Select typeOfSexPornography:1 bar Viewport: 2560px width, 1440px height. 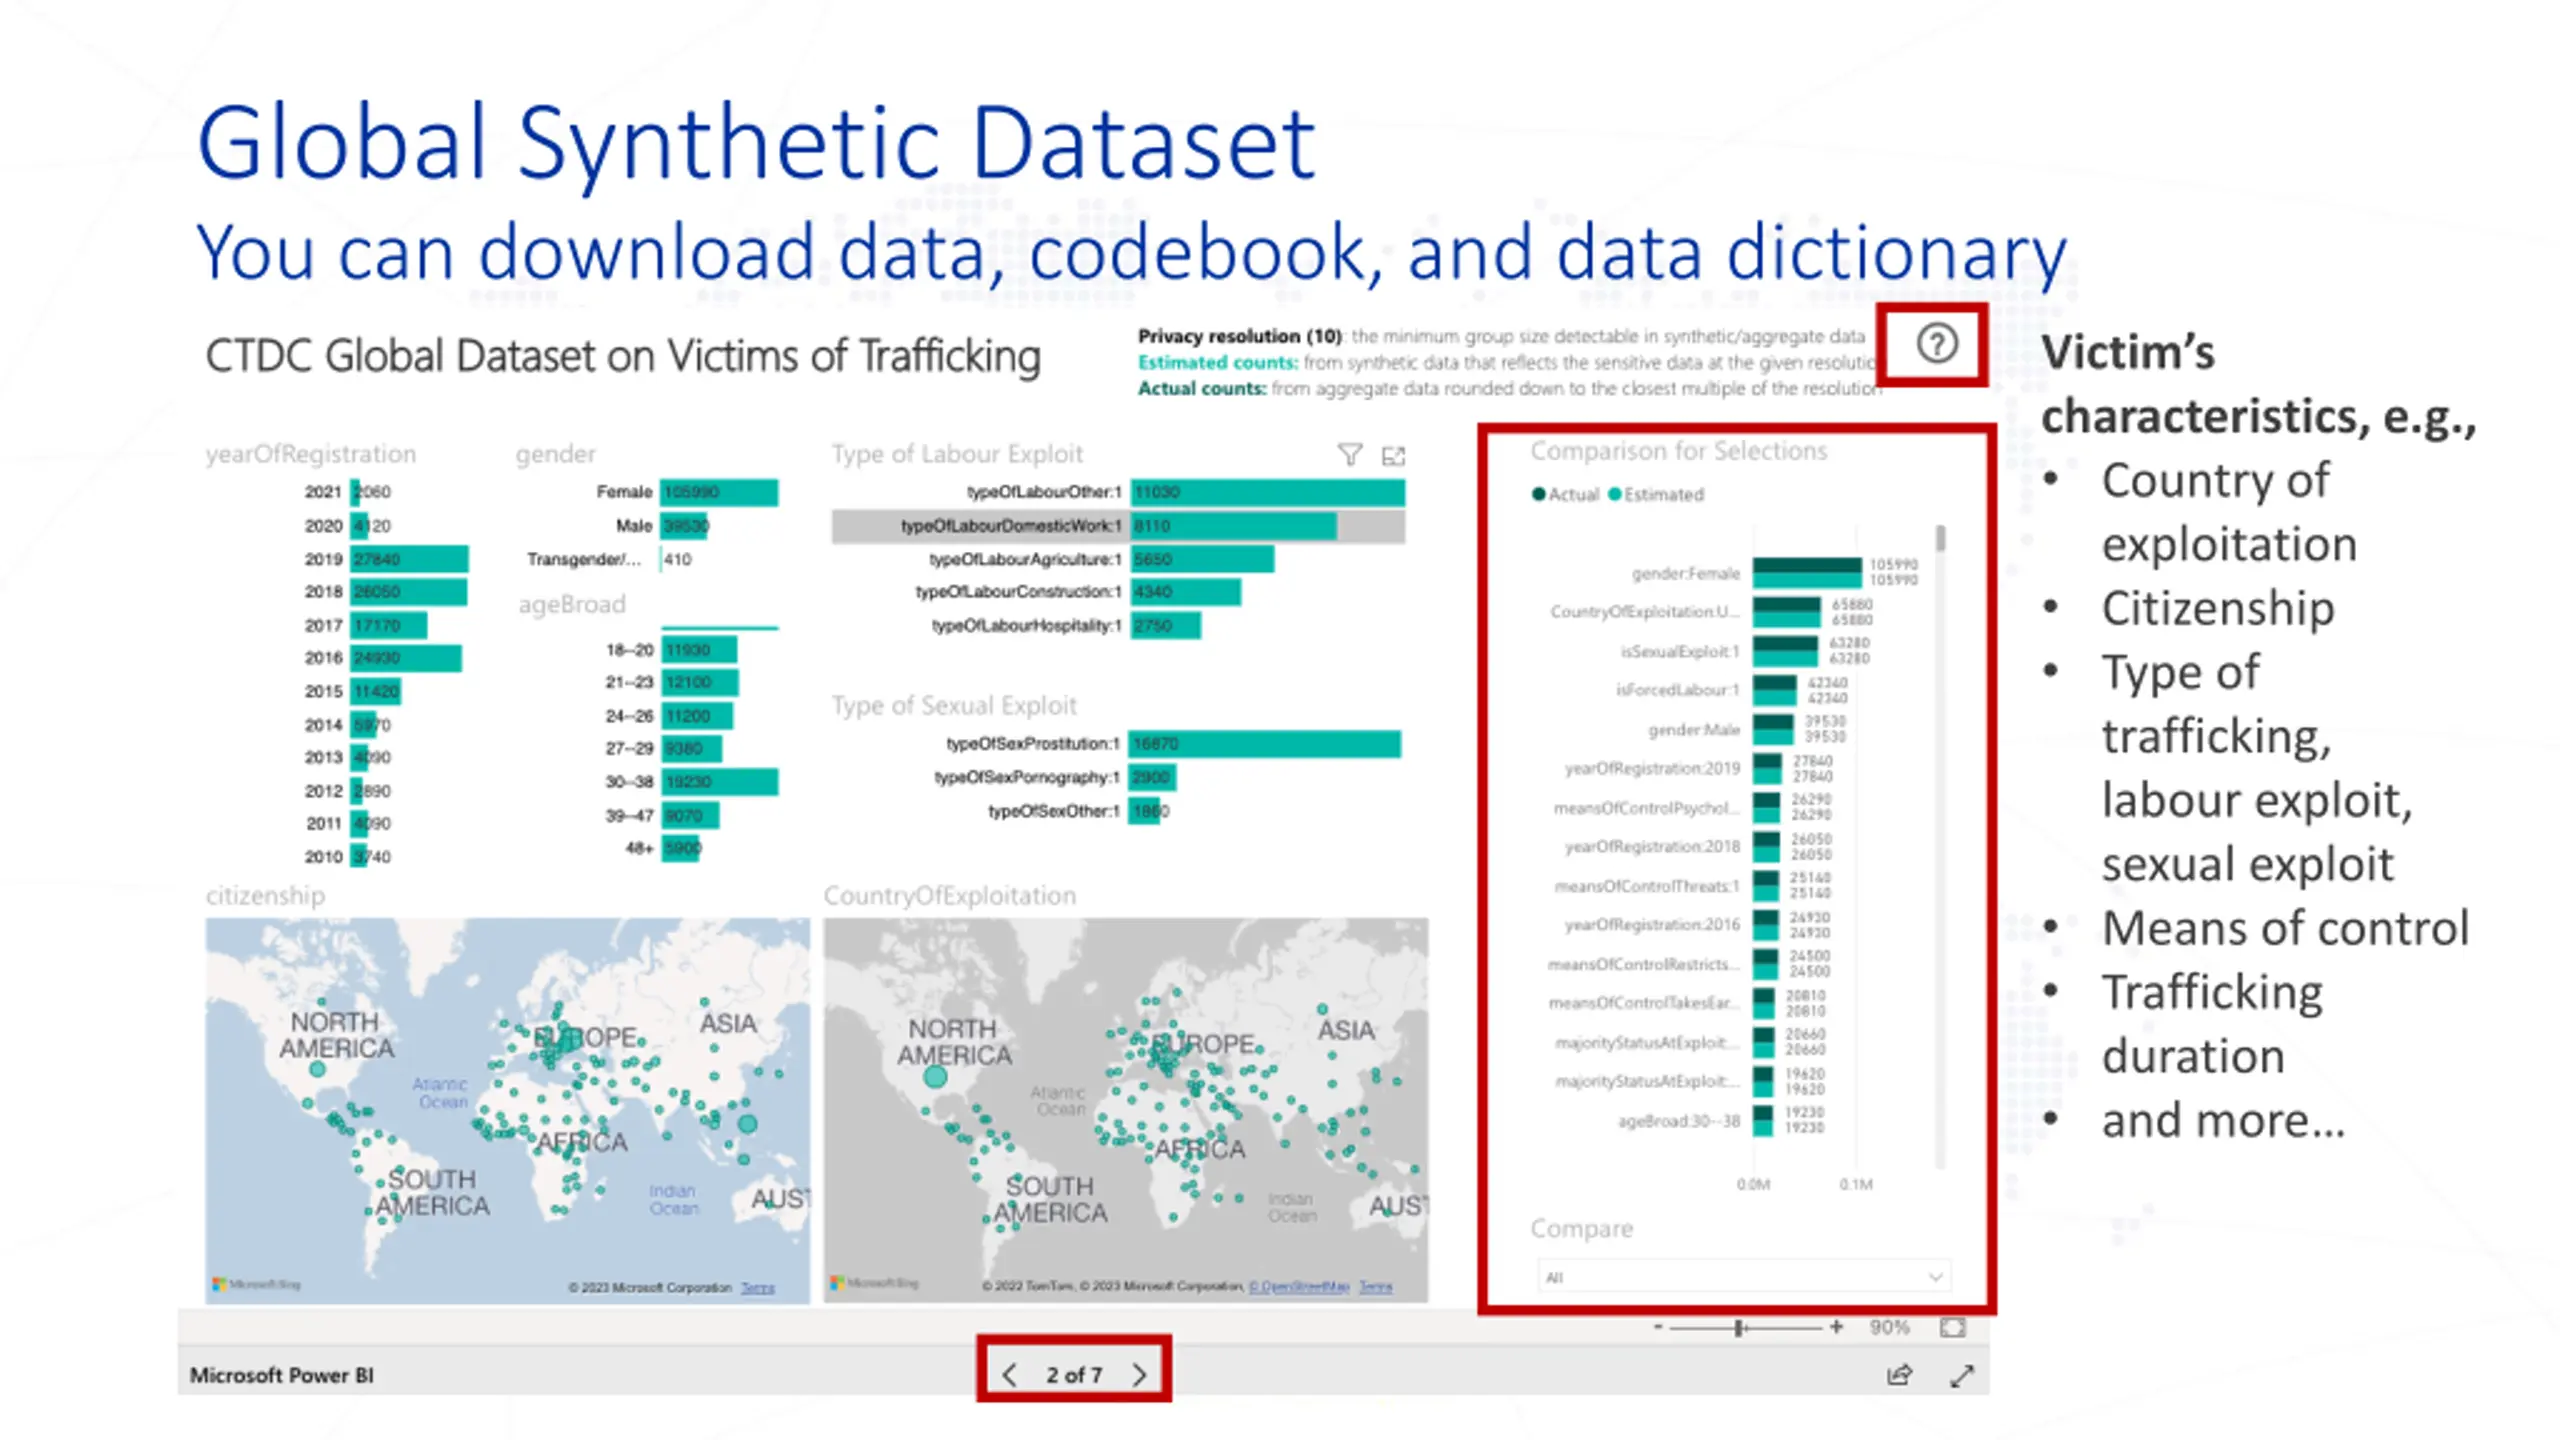[x=1153, y=777]
